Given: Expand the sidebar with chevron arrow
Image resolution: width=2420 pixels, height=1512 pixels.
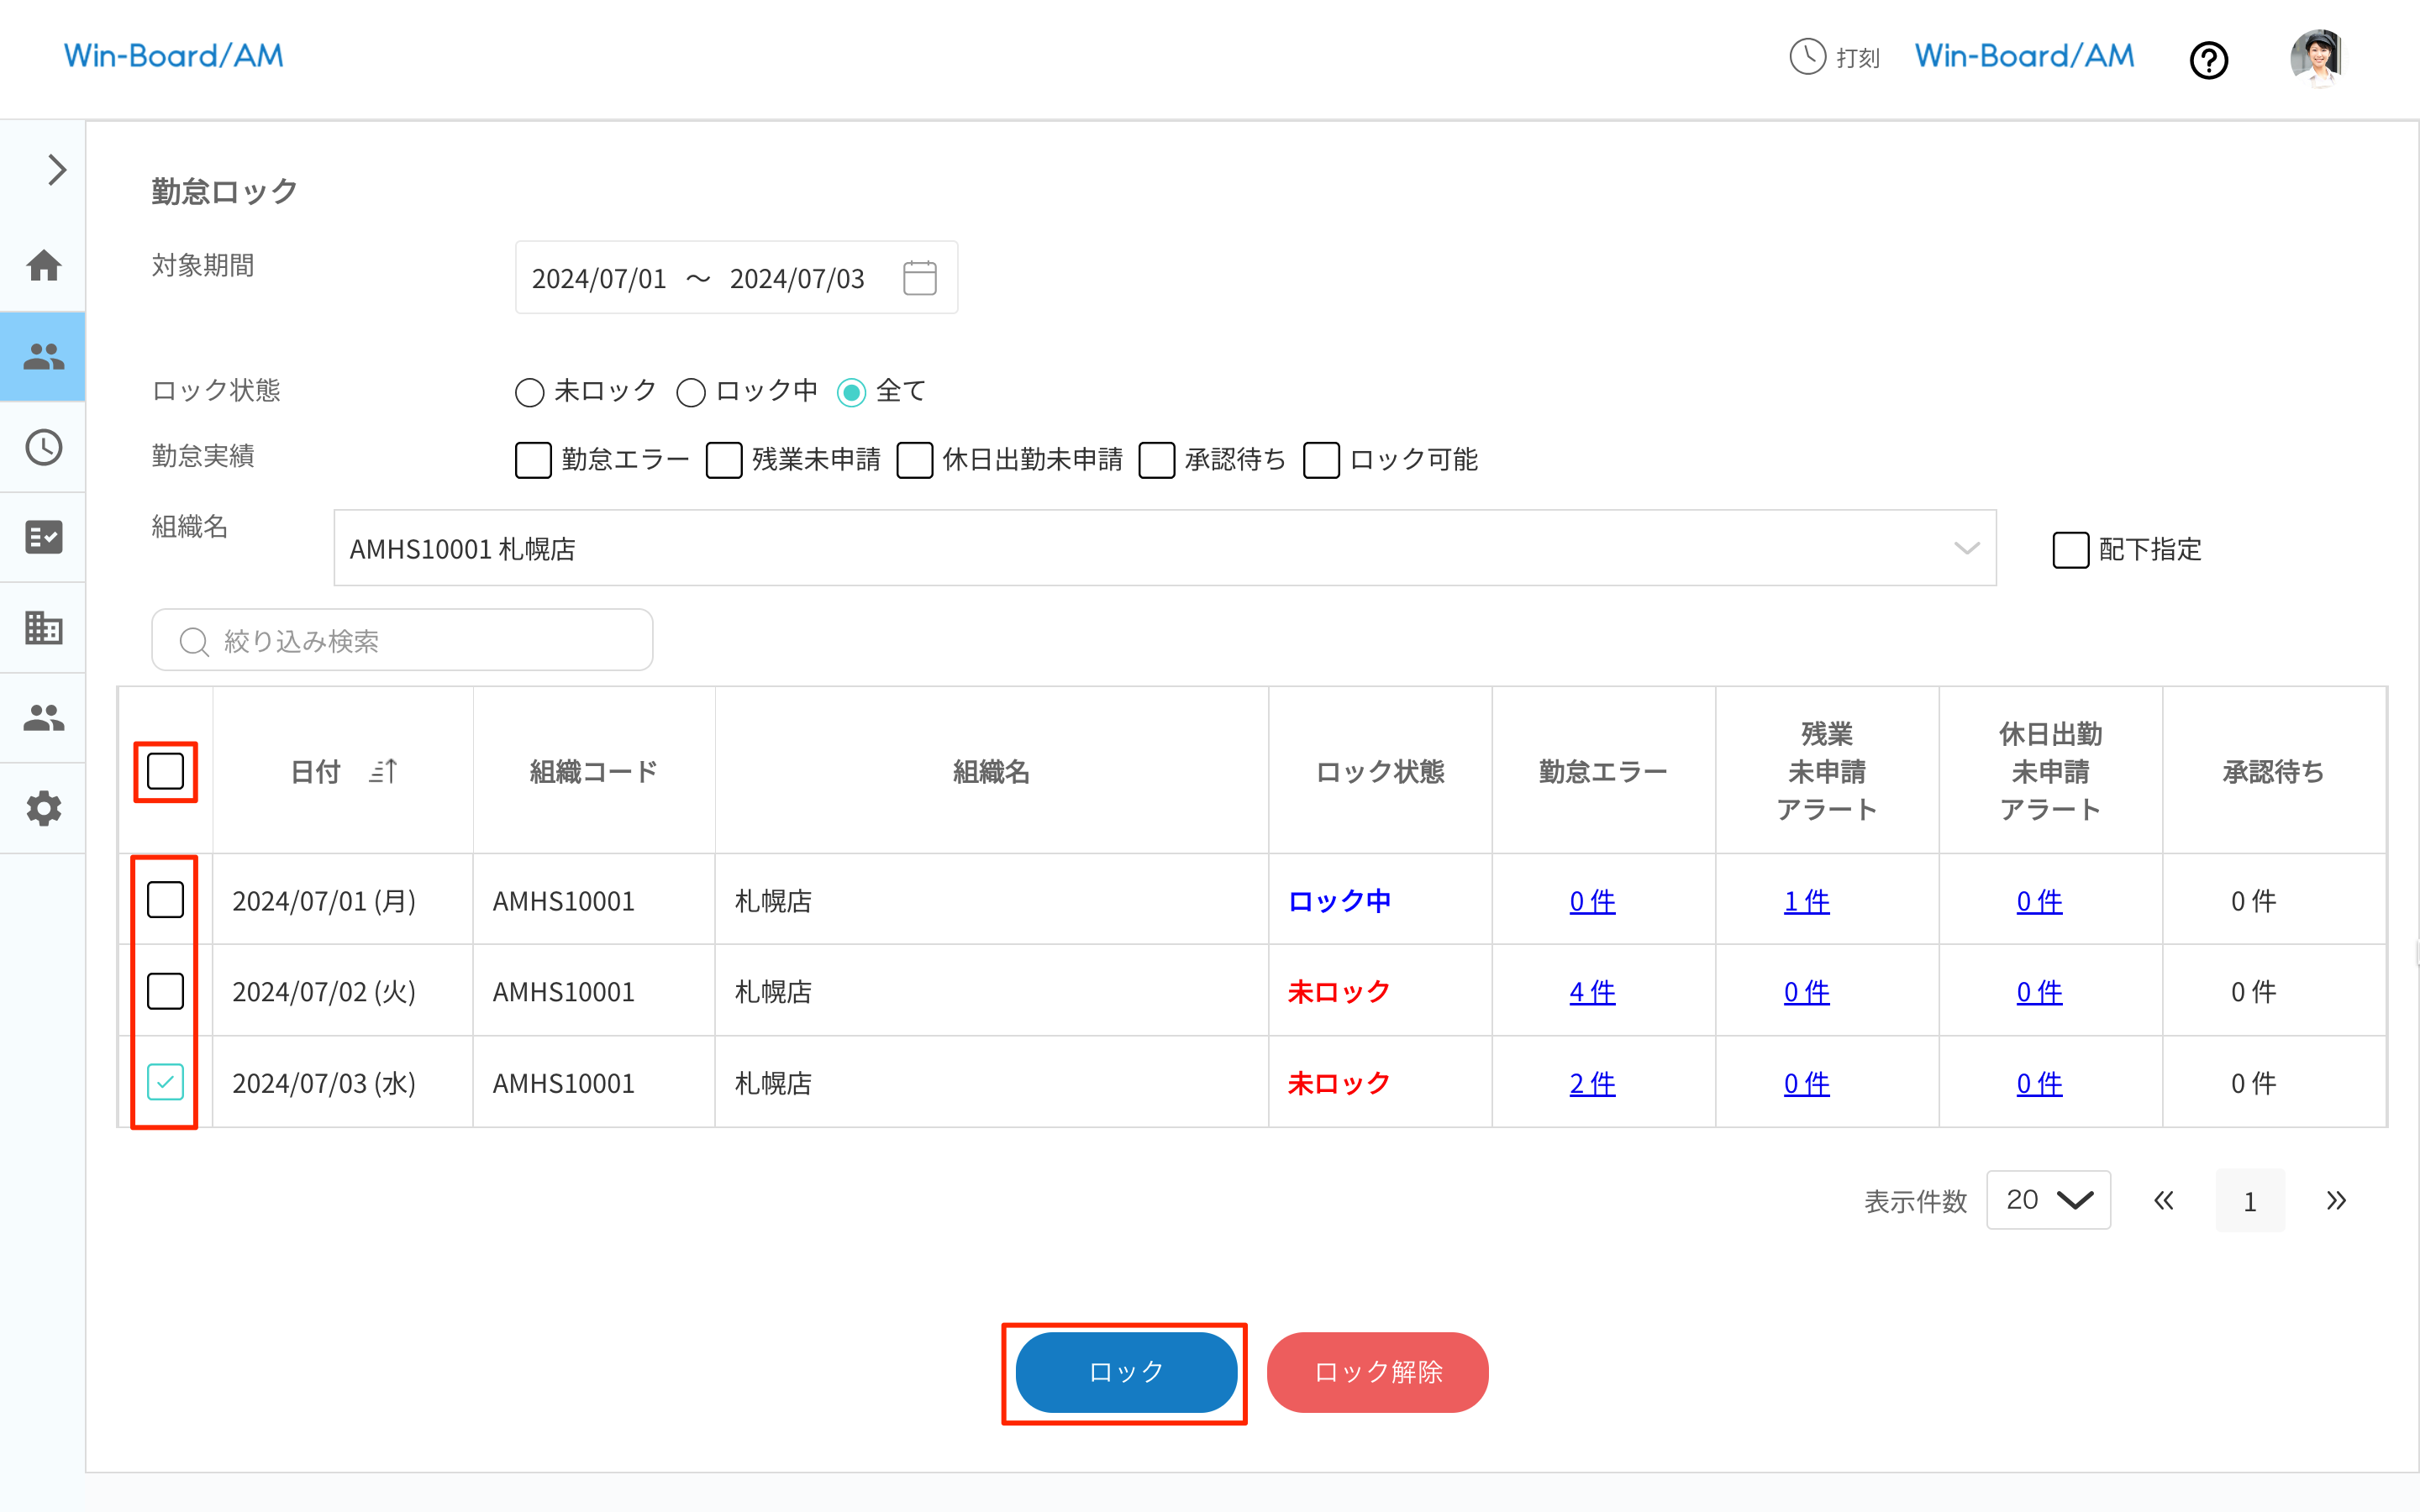Looking at the screenshot, I should (x=56, y=170).
